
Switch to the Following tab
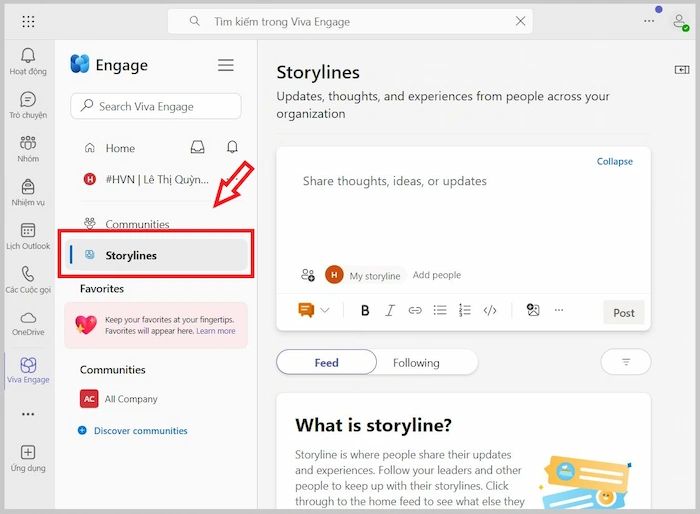416,362
